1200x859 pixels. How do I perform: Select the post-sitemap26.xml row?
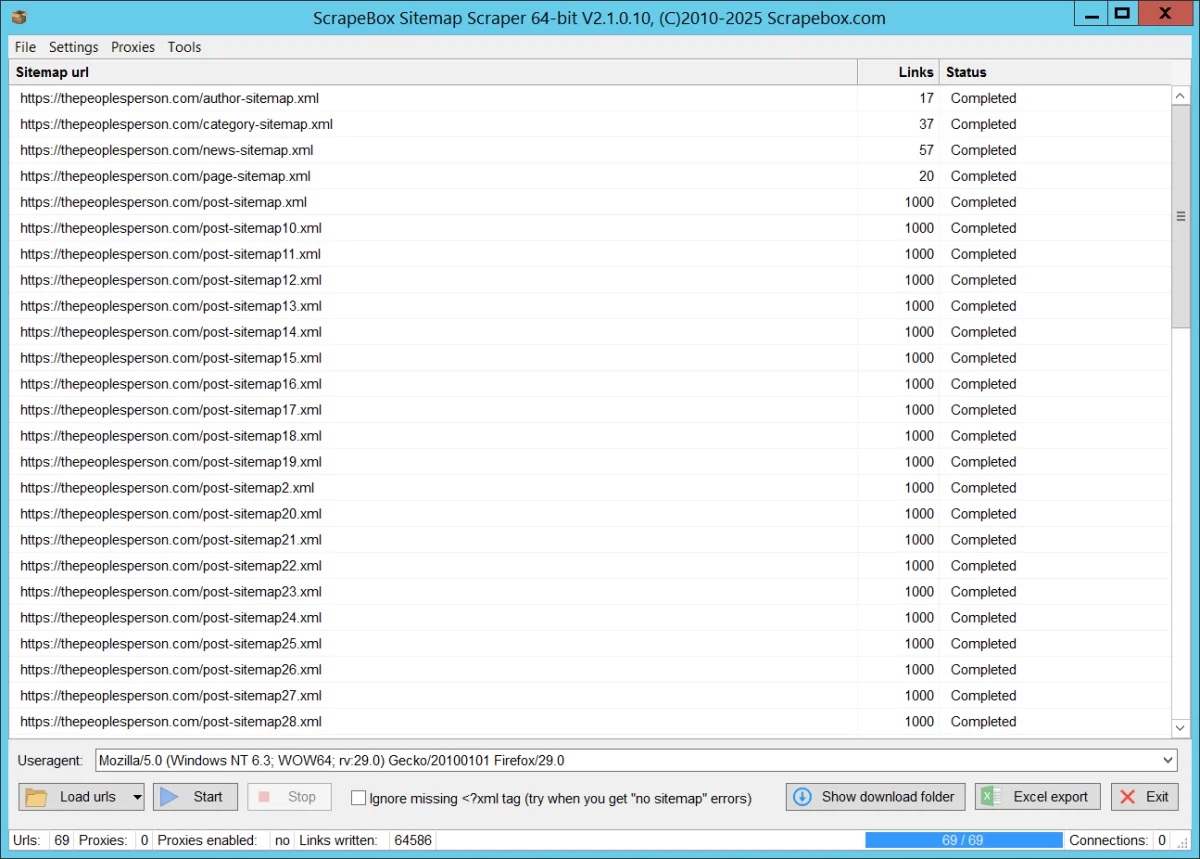(590, 670)
